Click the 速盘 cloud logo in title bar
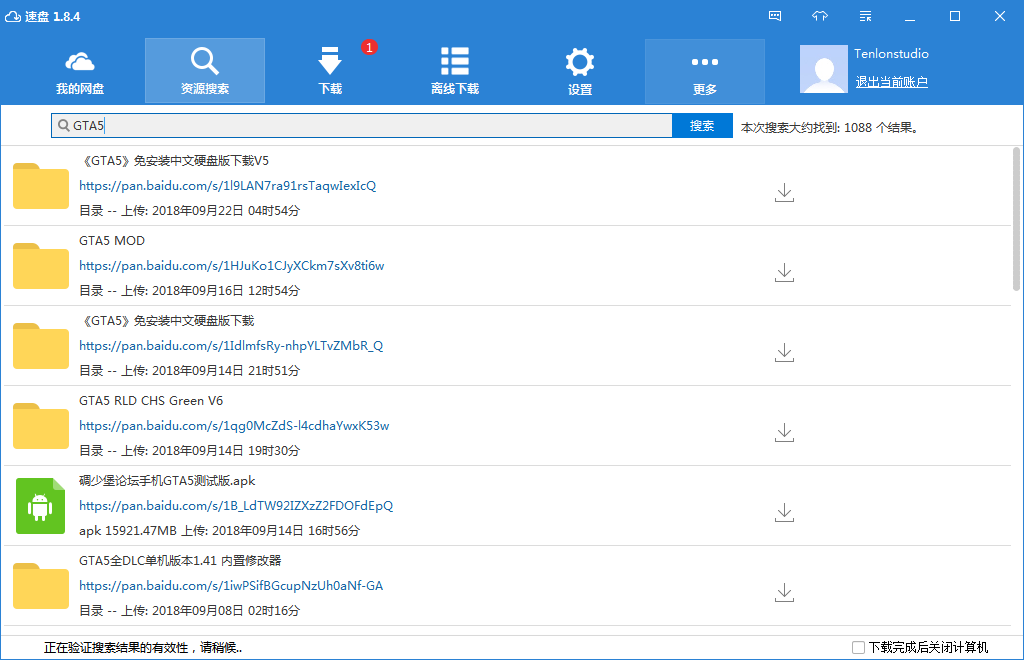Screen dimensions: 1024x660 [x=12, y=16]
